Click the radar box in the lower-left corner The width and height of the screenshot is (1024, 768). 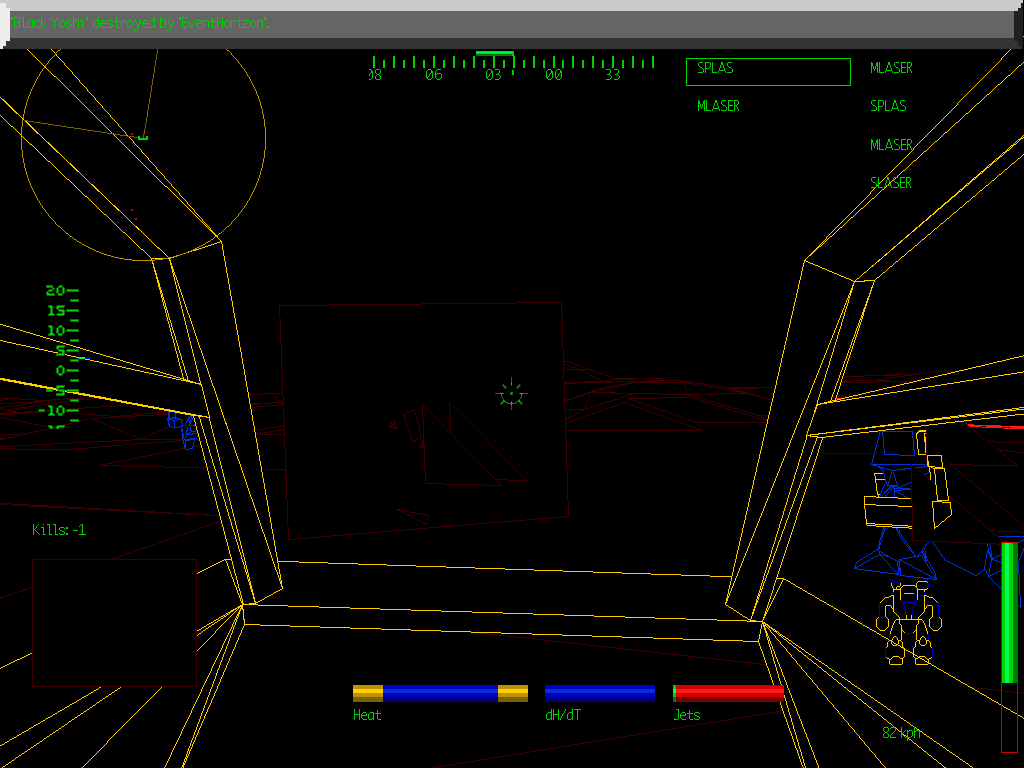(113, 620)
